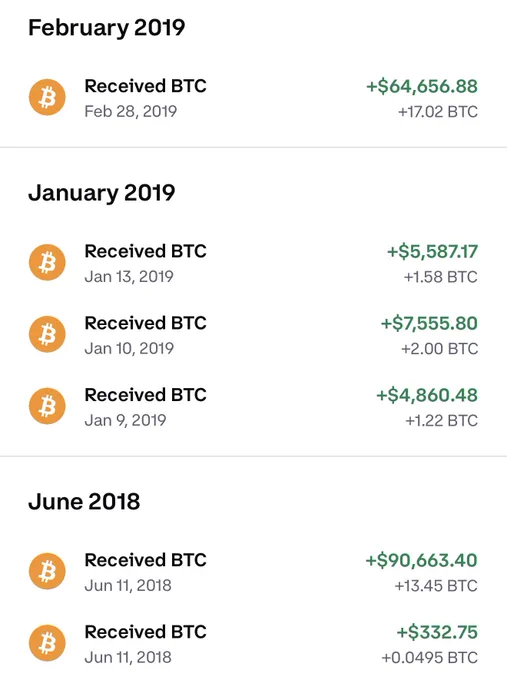The width and height of the screenshot is (507, 680).
Task: Tap the Bitcoin icon for Feb 28, 2019
Action: [47, 97]
